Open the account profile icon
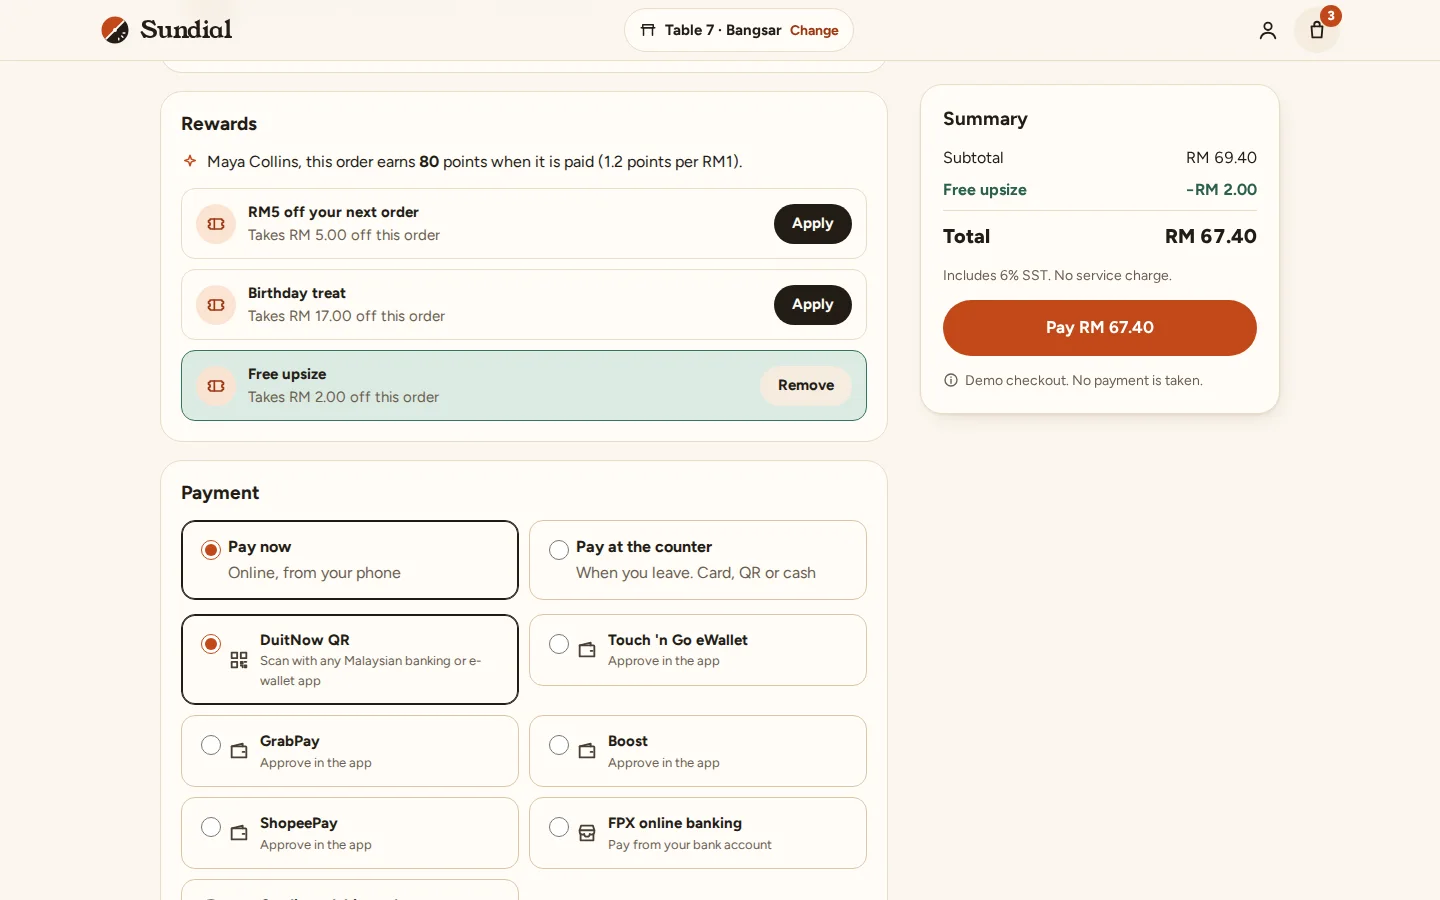The height and width of the screenshot is (900, 1440). click(1268, 30)
